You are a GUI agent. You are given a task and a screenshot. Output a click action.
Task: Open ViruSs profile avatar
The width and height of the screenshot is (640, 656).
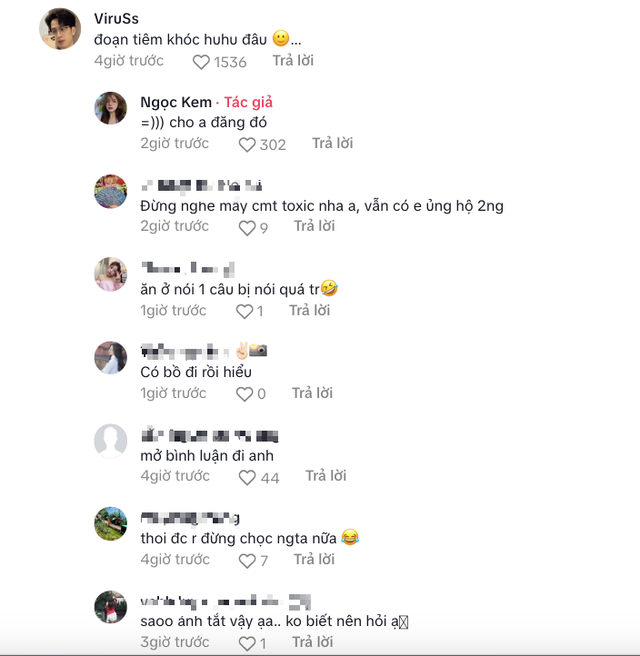pos(59,29)
